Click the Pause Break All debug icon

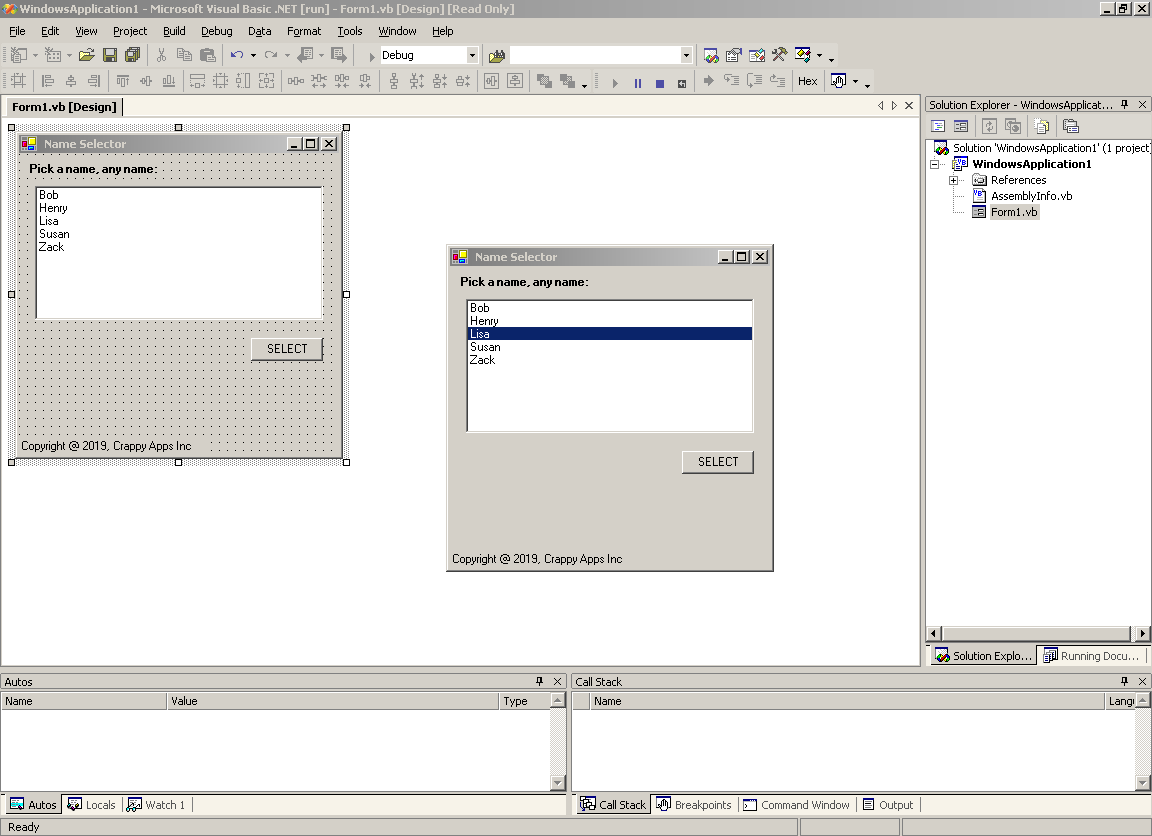point(638,83)
